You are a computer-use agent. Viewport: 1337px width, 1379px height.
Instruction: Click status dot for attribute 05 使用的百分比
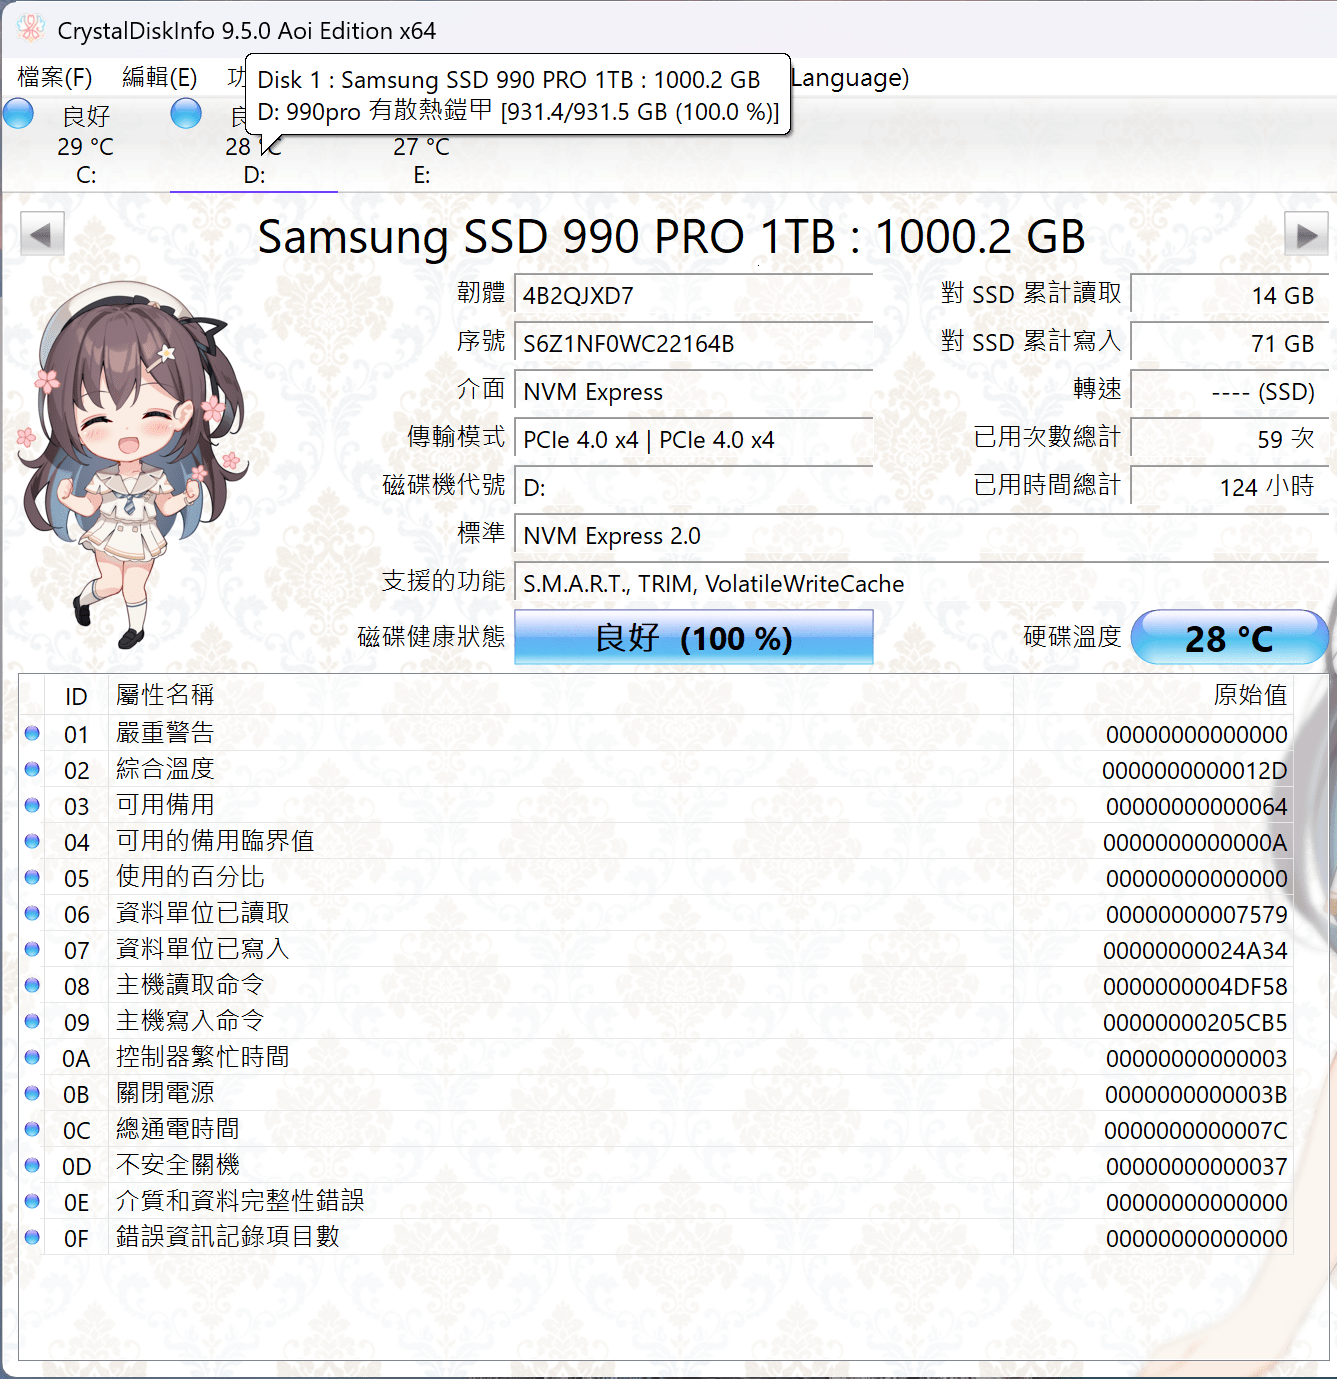click(32, 877)
